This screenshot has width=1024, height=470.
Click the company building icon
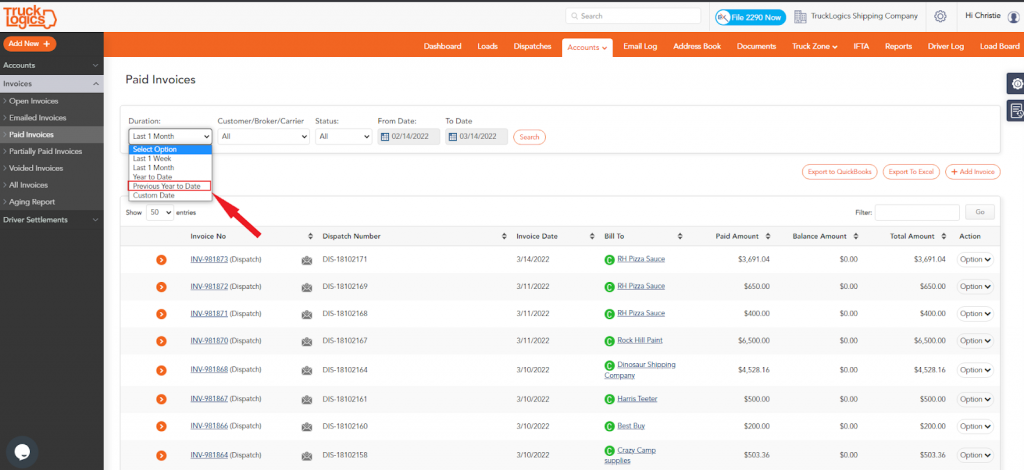(800, 16)
